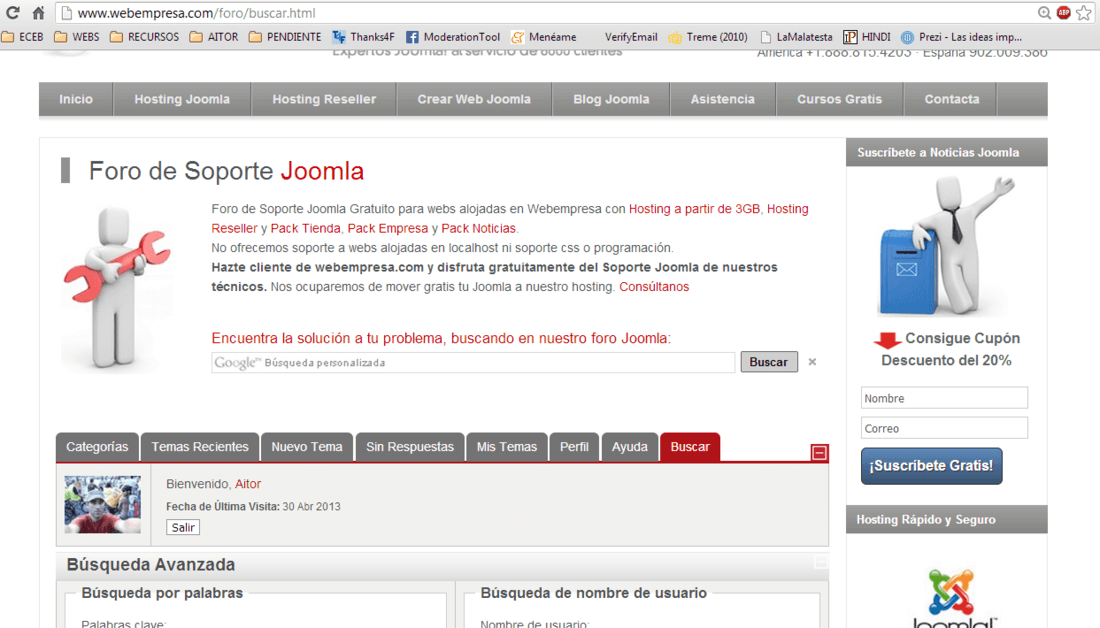Open the Menéame bookmark
Viewport: 1100px width, 628px height.
(544, 37)
